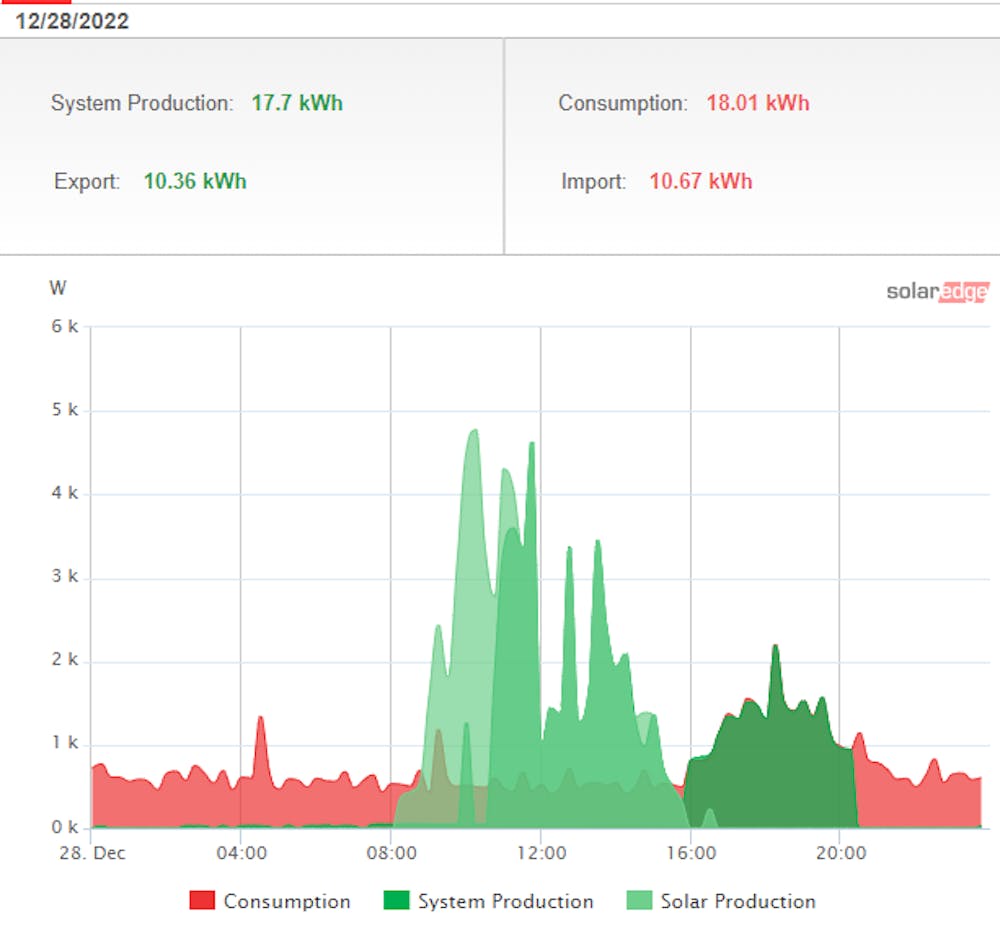Click the 04:00 x-axis label

coord(241,853)
